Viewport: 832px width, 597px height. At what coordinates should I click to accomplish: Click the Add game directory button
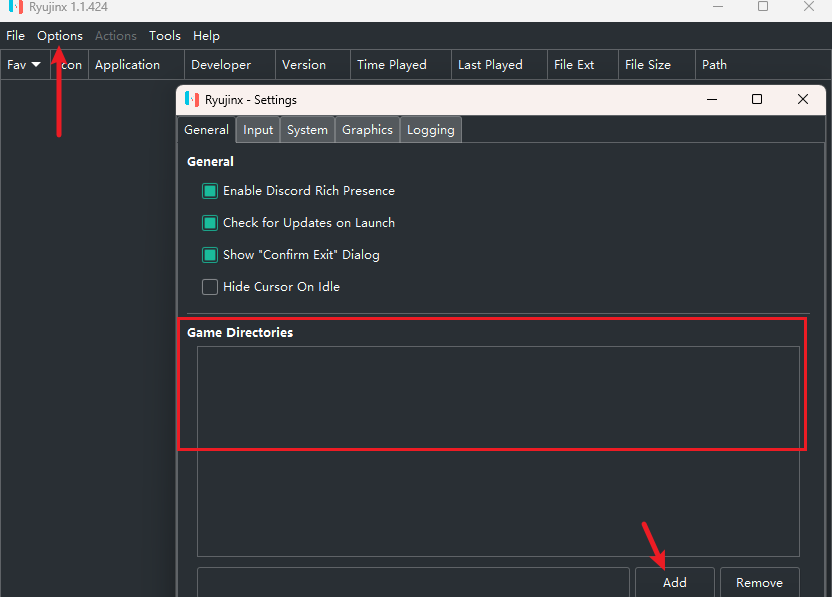tap(675, 582)
